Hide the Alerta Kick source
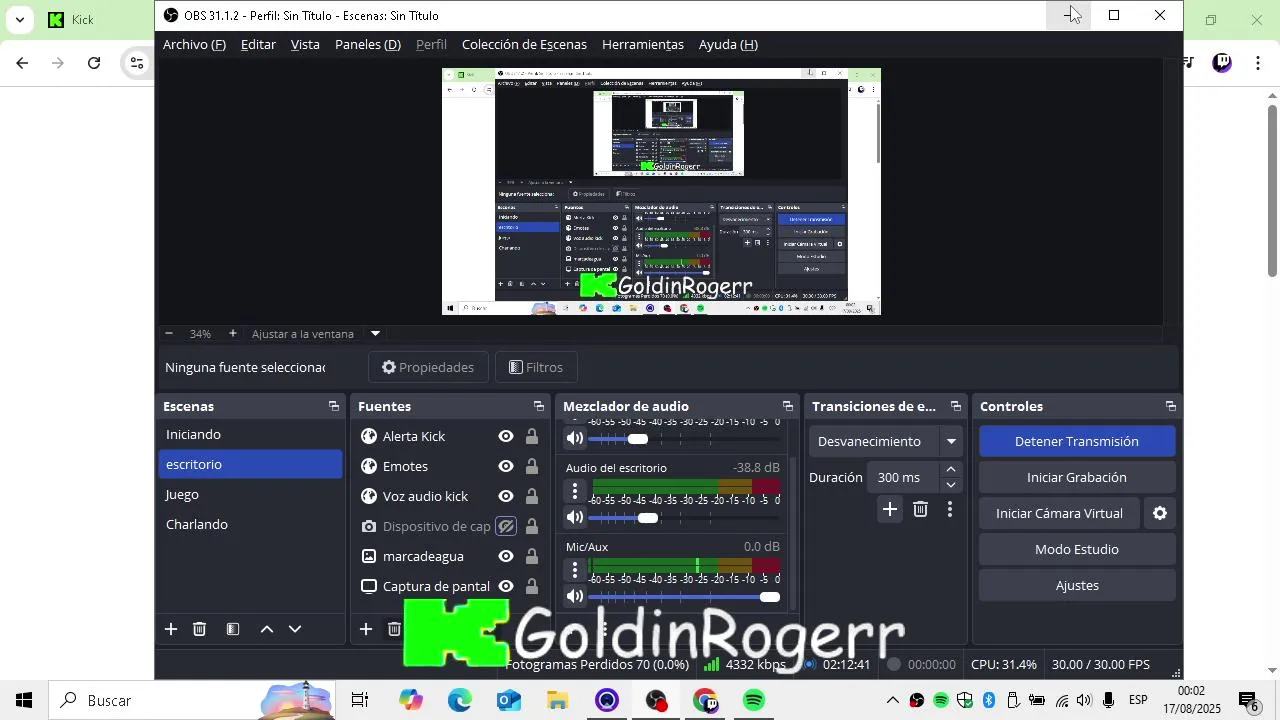The width and height of the screenshot is (1280, 720). [506, 436]
